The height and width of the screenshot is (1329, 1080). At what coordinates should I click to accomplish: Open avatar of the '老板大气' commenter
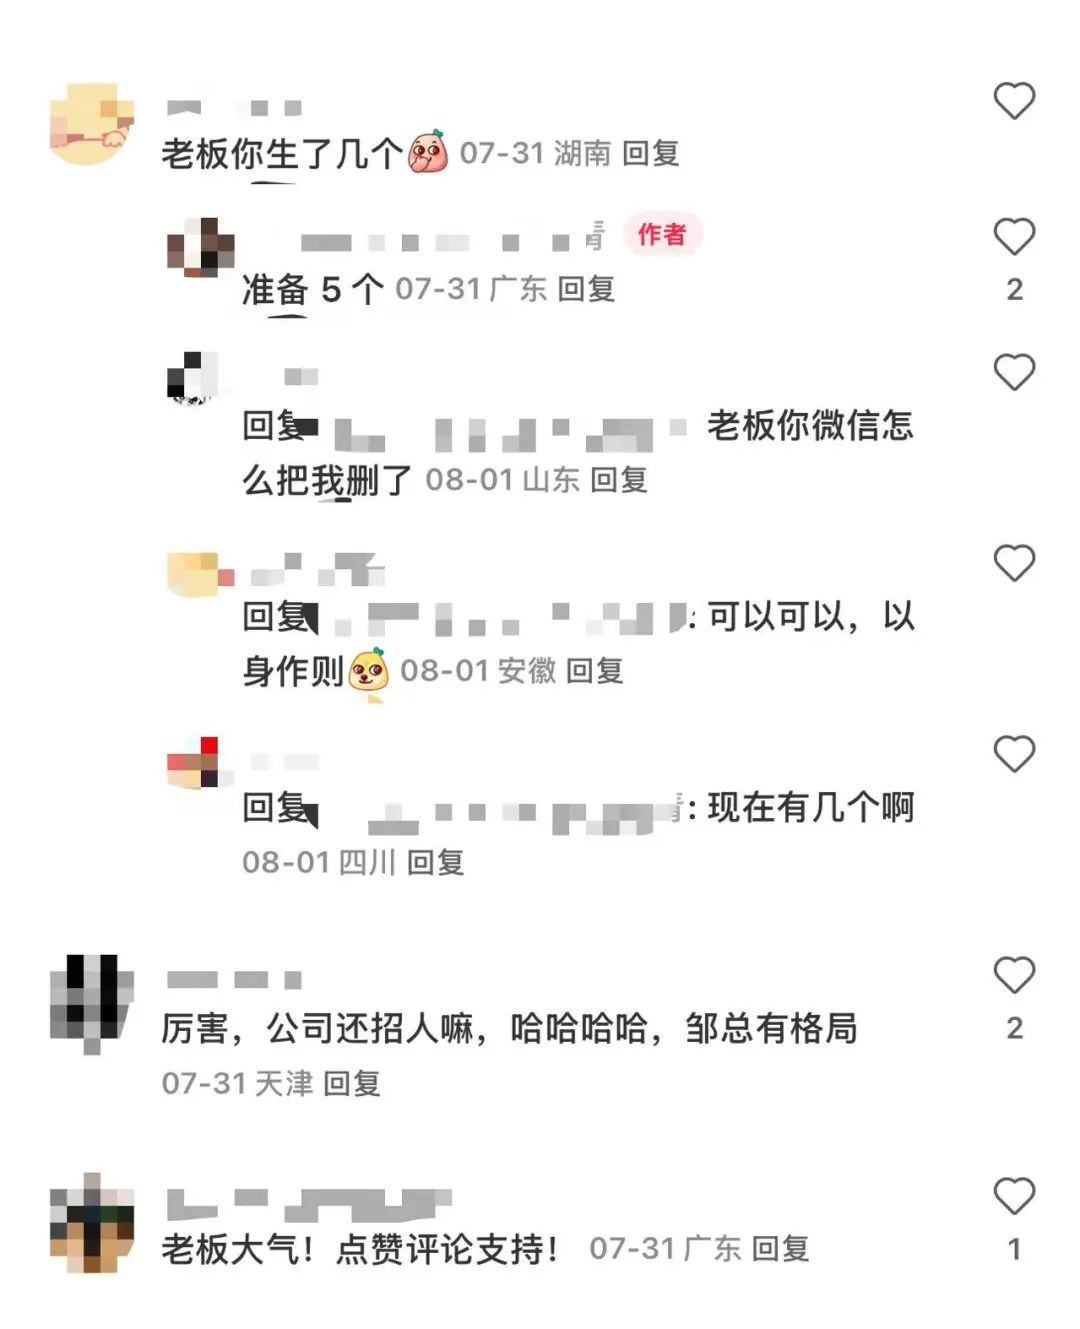92,1222
